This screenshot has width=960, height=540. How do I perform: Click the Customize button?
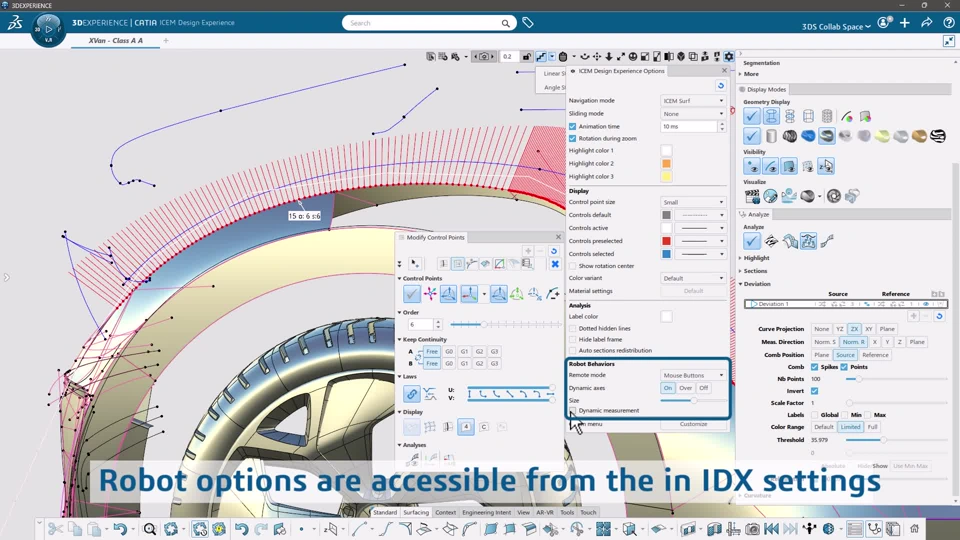pos(693,424)
